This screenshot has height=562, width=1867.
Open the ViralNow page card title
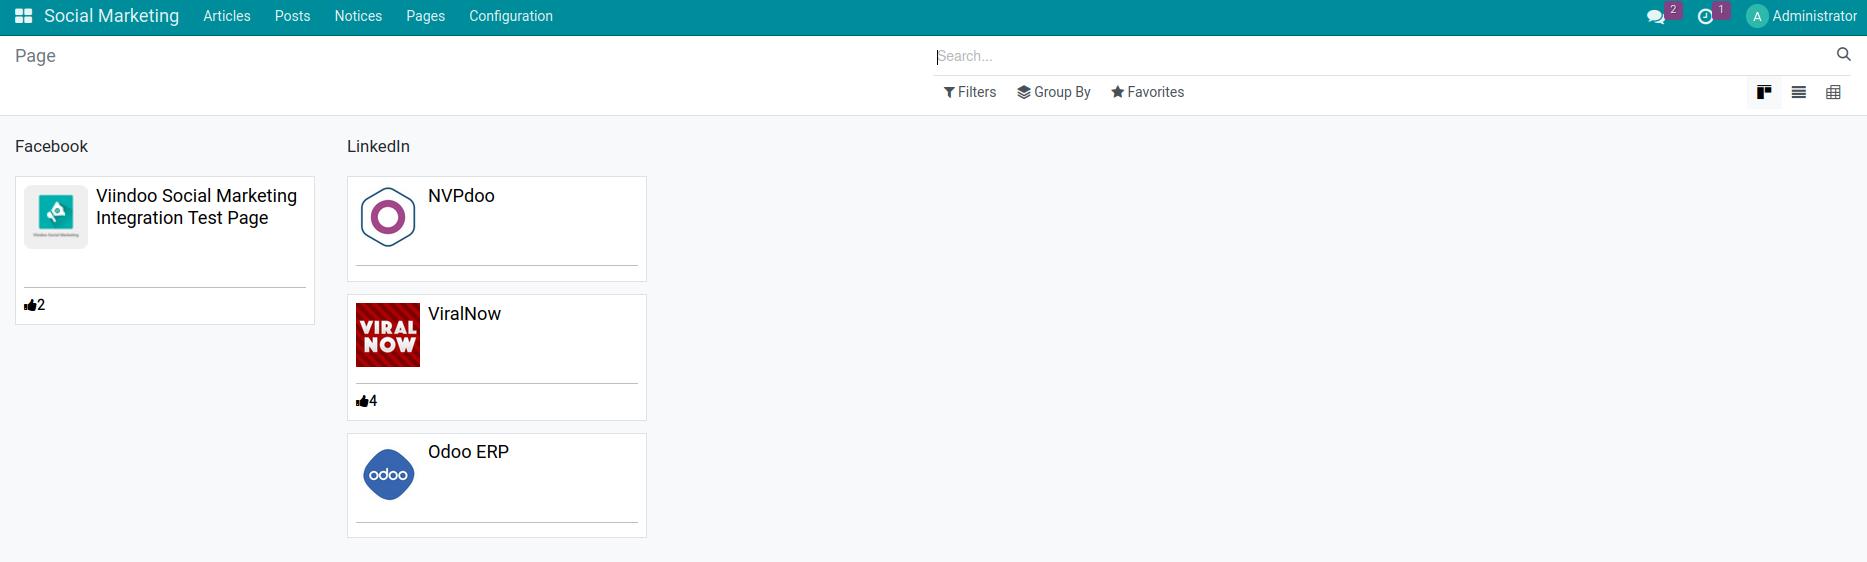464,314
